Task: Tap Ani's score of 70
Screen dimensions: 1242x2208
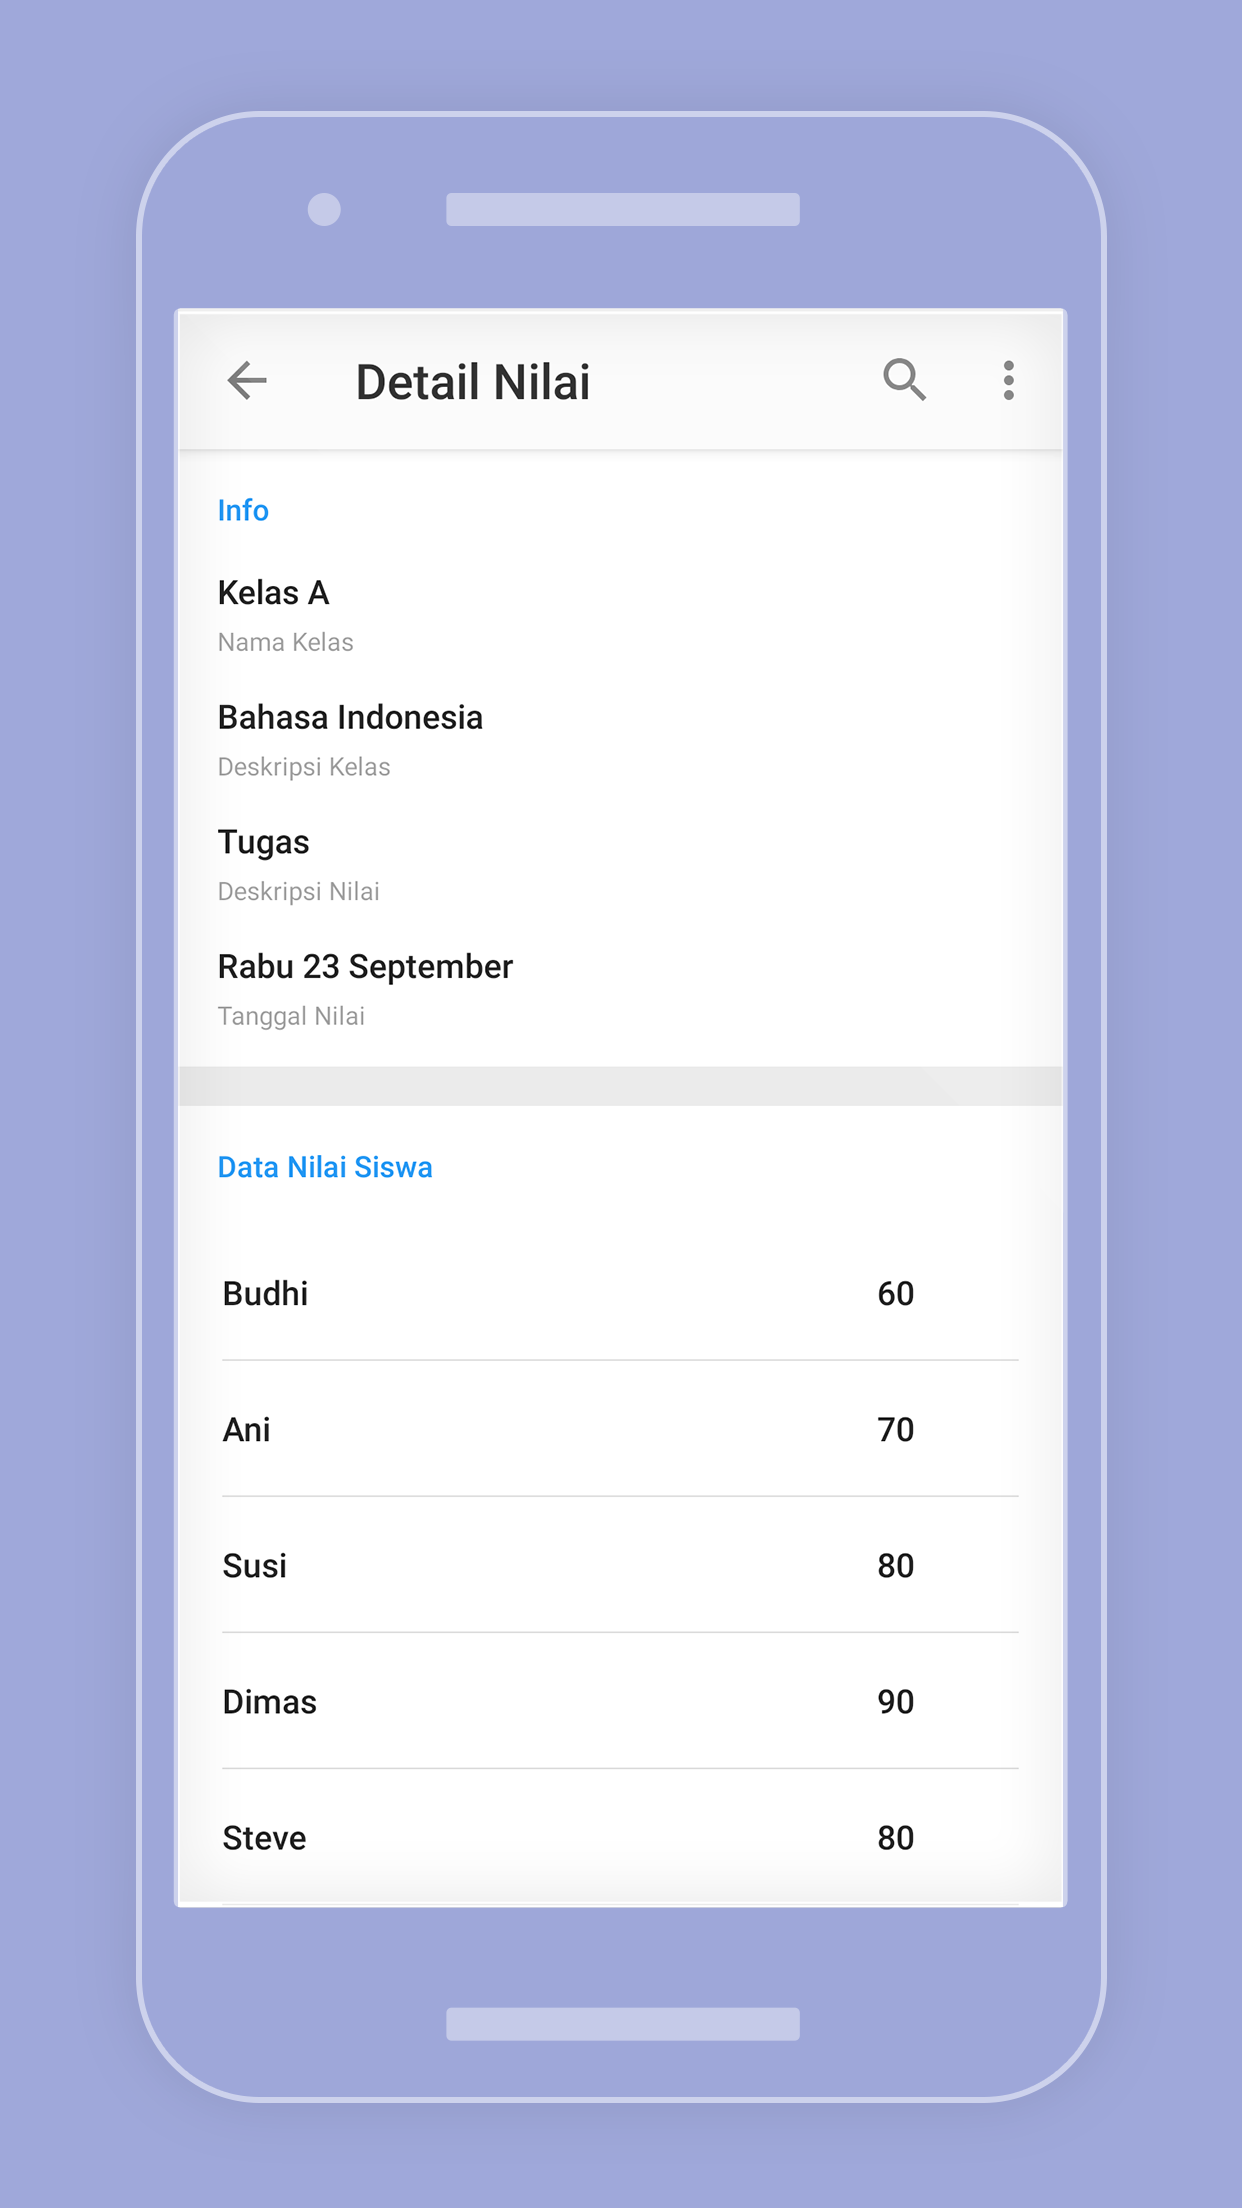Action: pyautogui.click(x=895, y=1430)
